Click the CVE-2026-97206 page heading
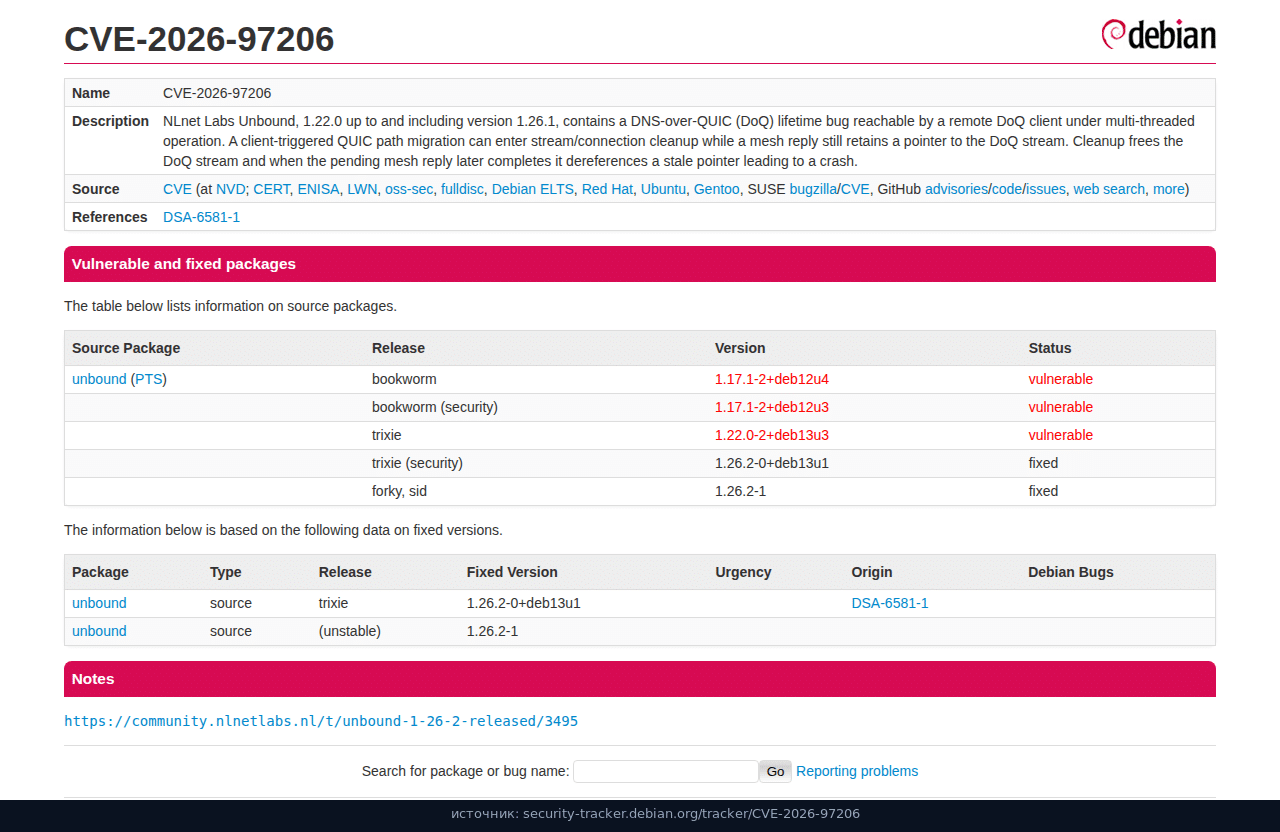The image size is (1280, 832). [199, 39]
